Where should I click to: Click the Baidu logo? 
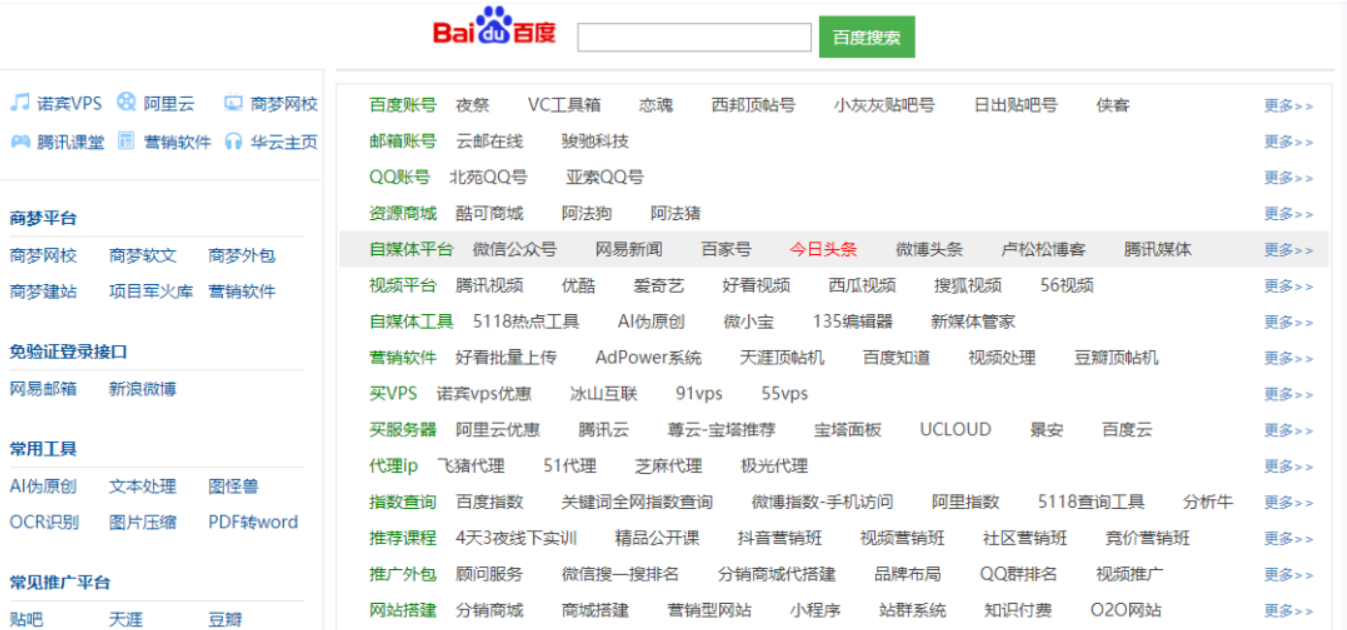click(494, 27)
